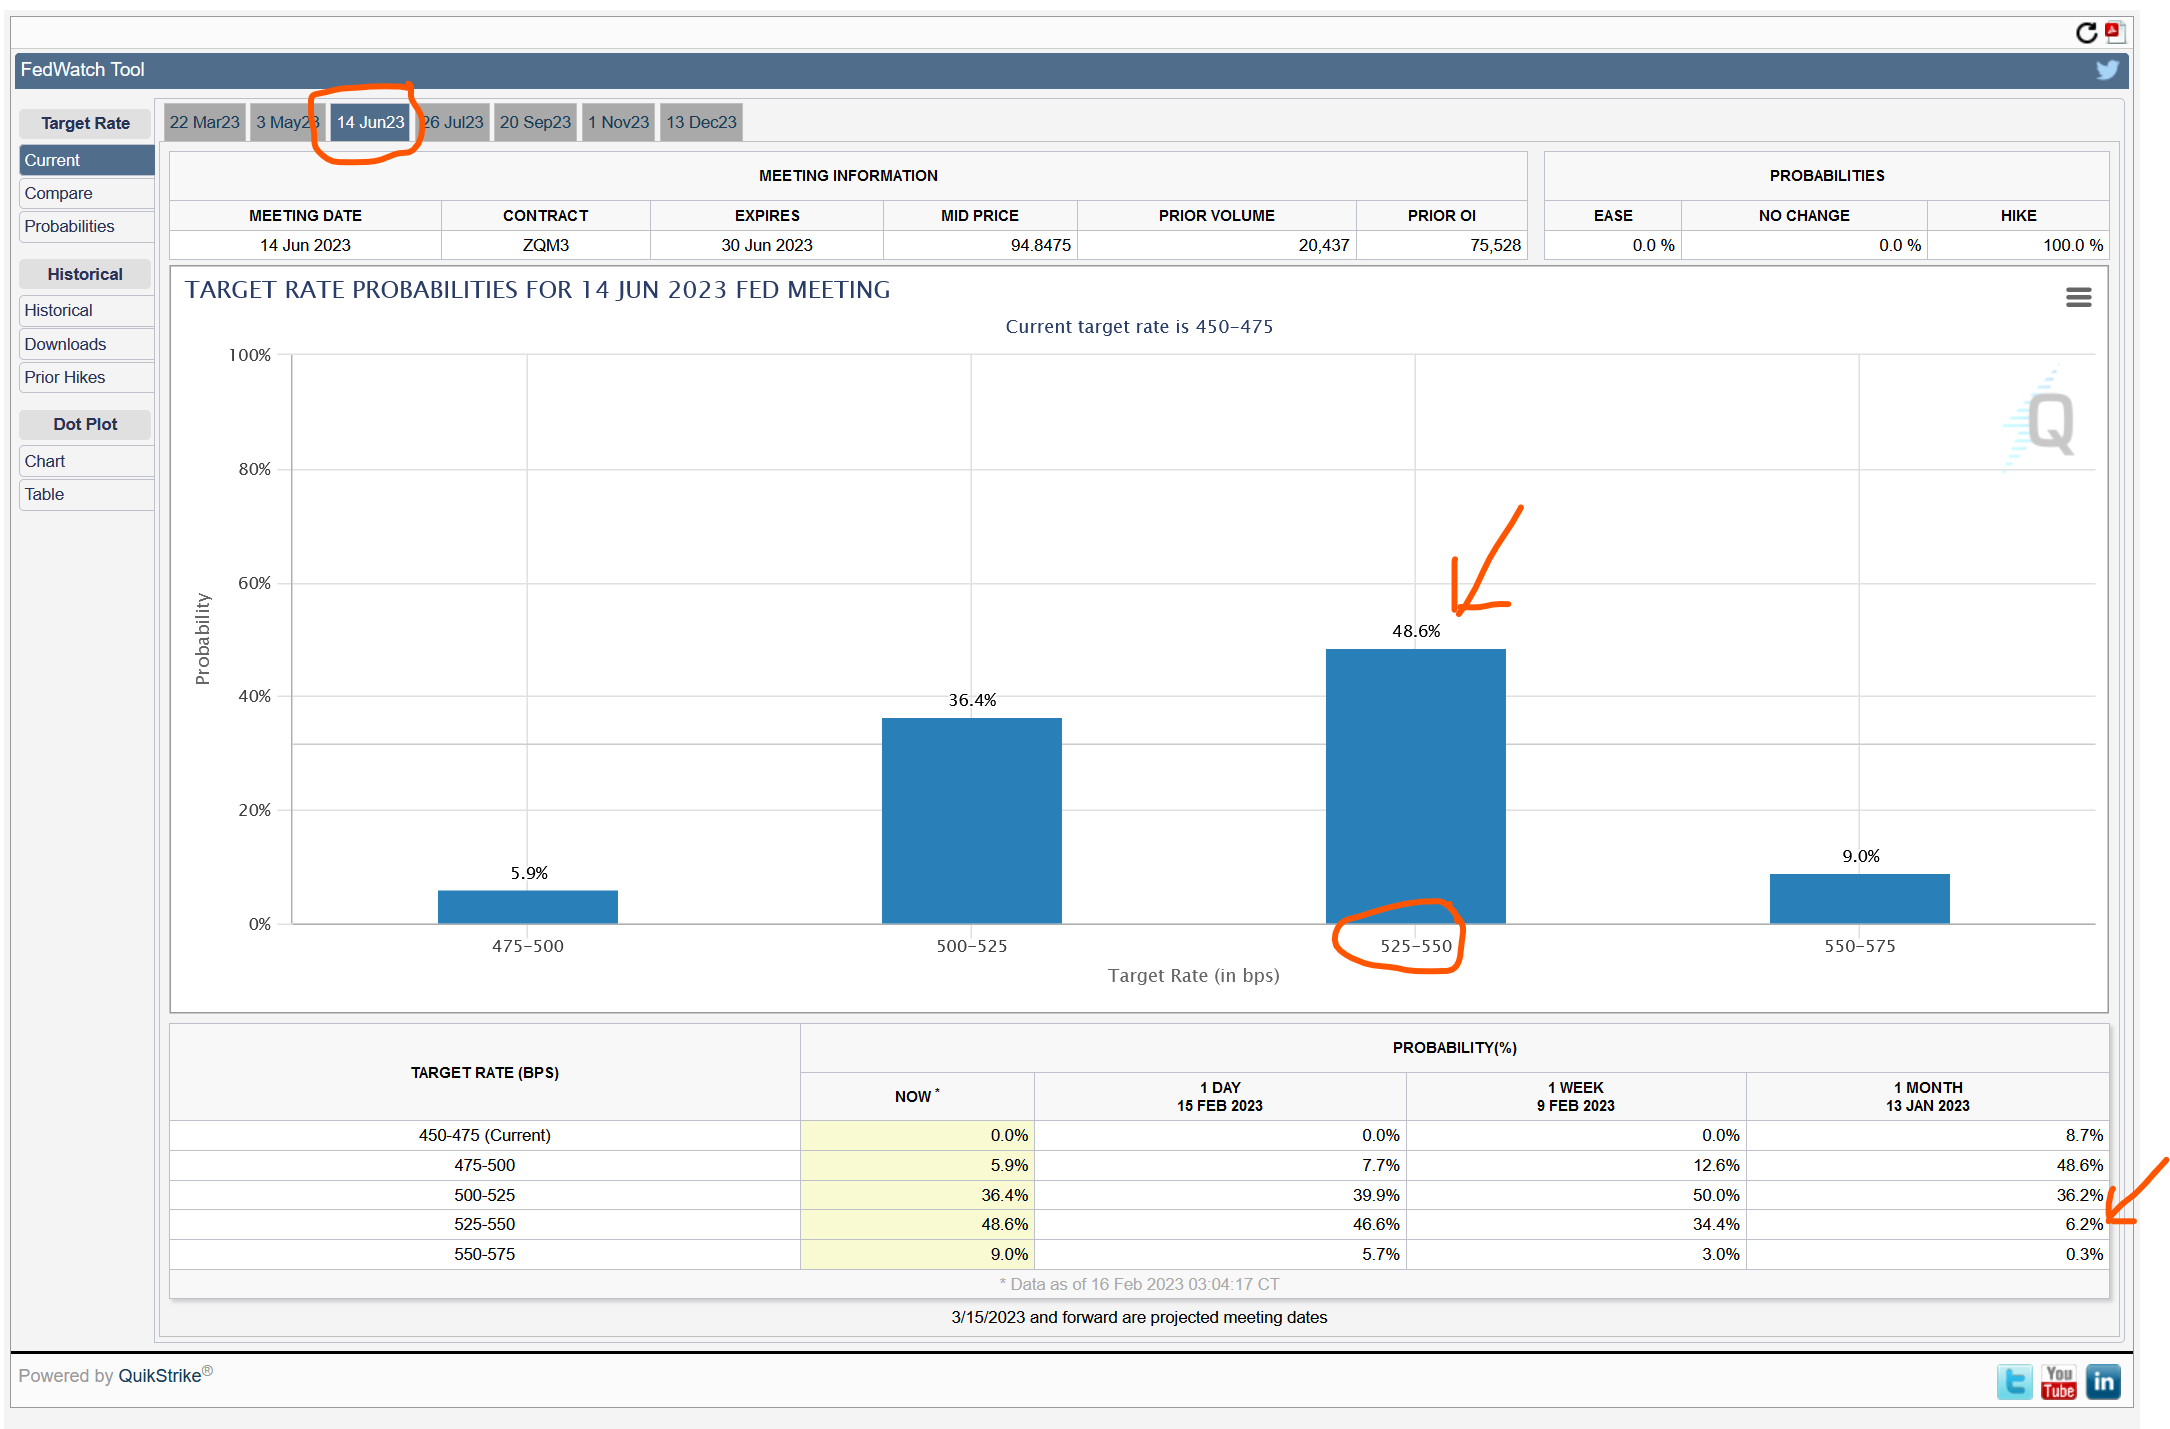Switch to the 26 Jul23 meeting tab
2170x1429 pixels.
click(454, 122)
